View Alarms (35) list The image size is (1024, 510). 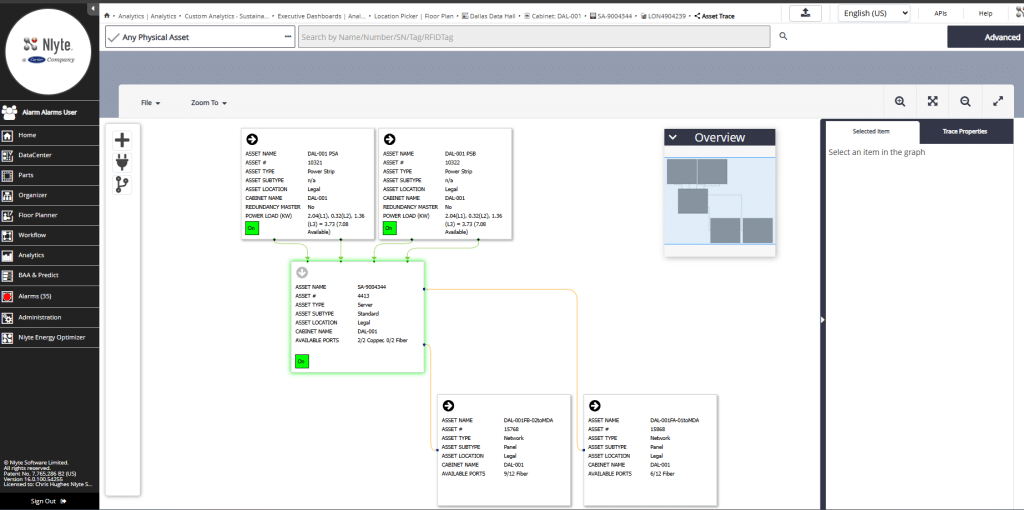pyautogui.click(x=50, y=296)
